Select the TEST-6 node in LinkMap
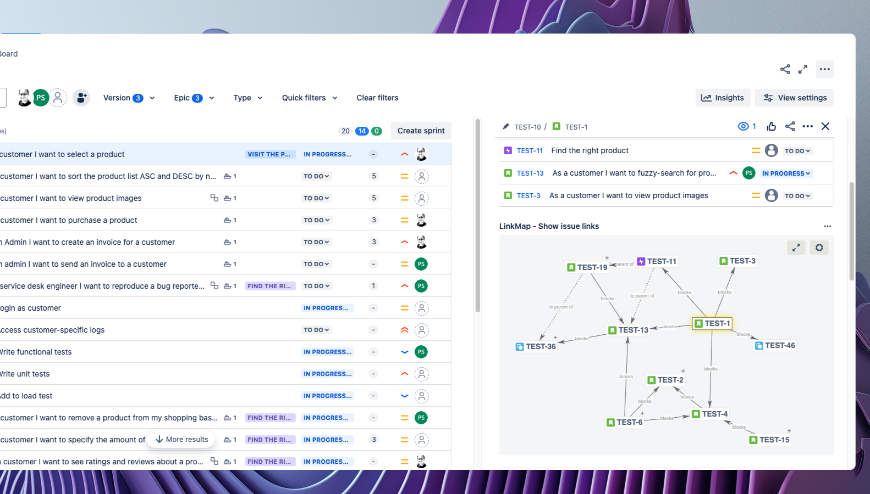This screenshot has height=494, width=870. click(x=624, y=422)
